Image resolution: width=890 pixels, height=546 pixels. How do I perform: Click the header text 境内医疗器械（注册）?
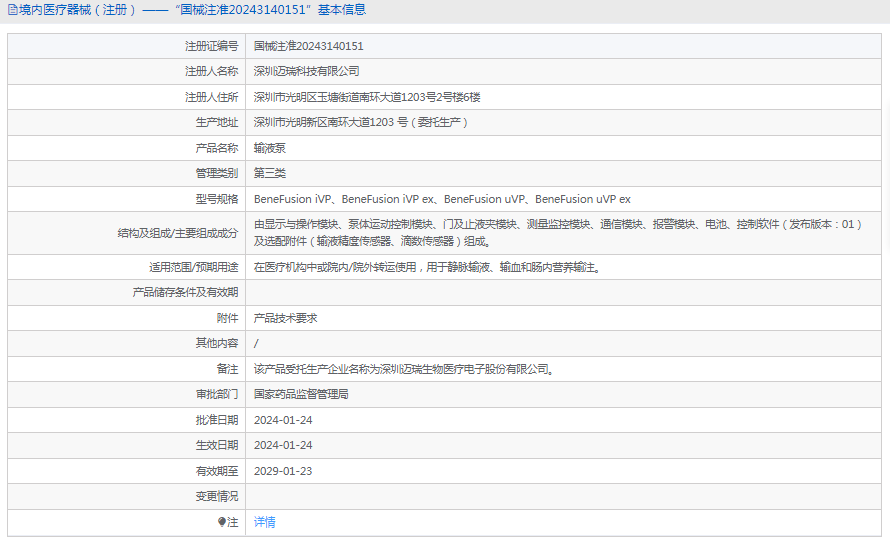tap(79, 10)
